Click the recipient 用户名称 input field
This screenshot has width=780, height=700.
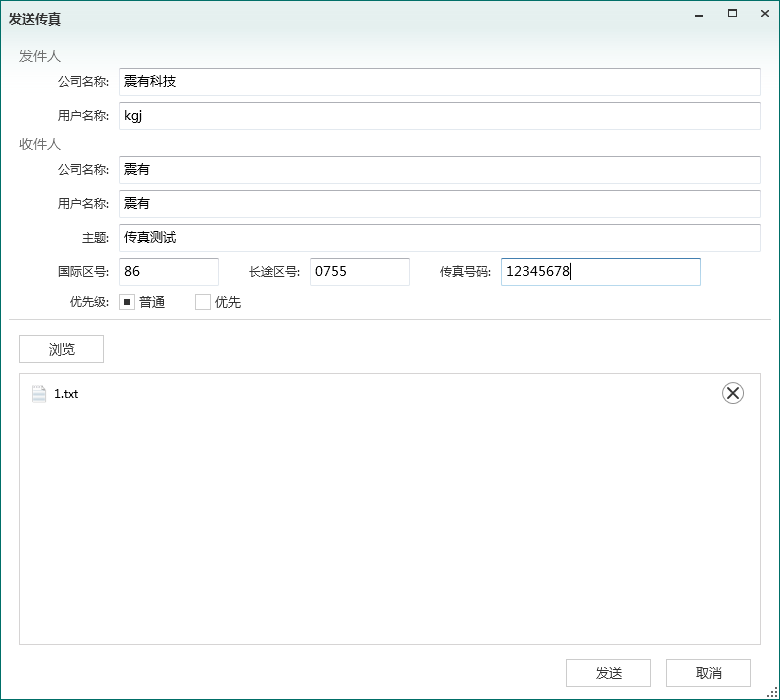[x=439, y=204]
